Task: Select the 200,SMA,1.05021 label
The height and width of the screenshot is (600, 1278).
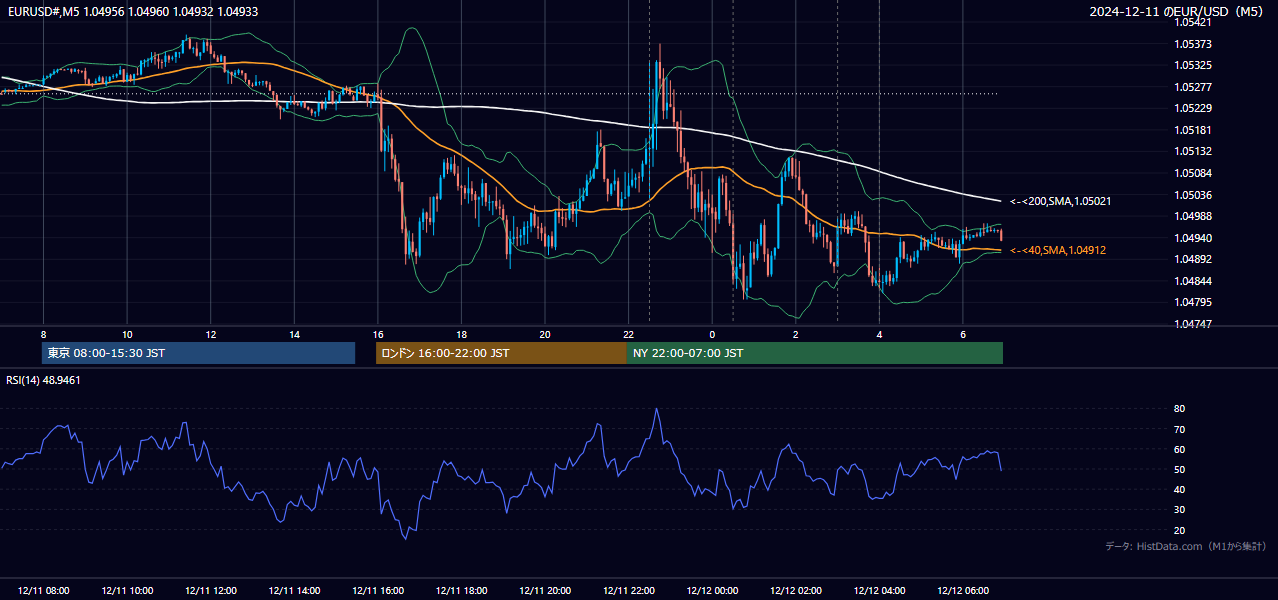Action: click(1060, 201)
